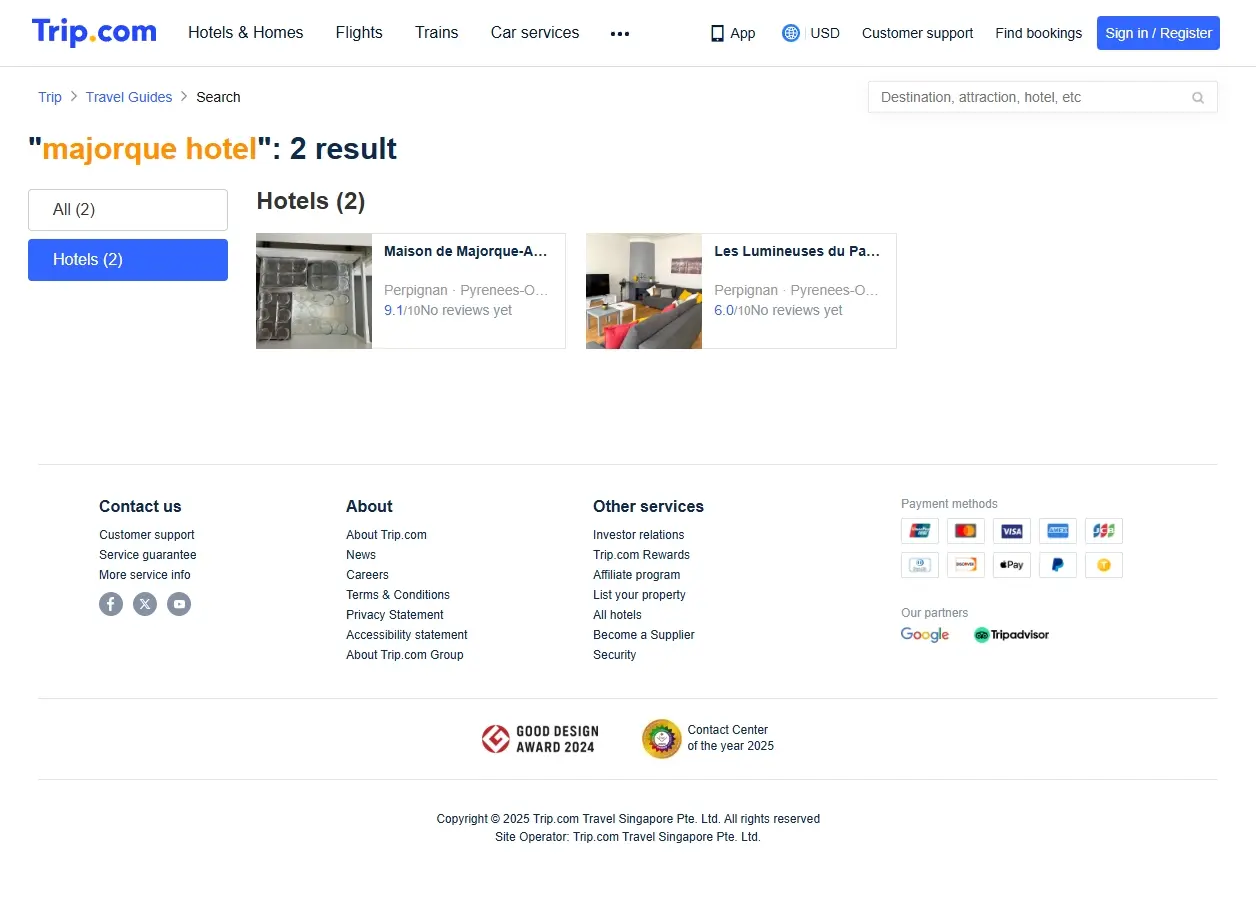Open List your property link
This screenshot has height=921, width=1256.
(639, 595)
